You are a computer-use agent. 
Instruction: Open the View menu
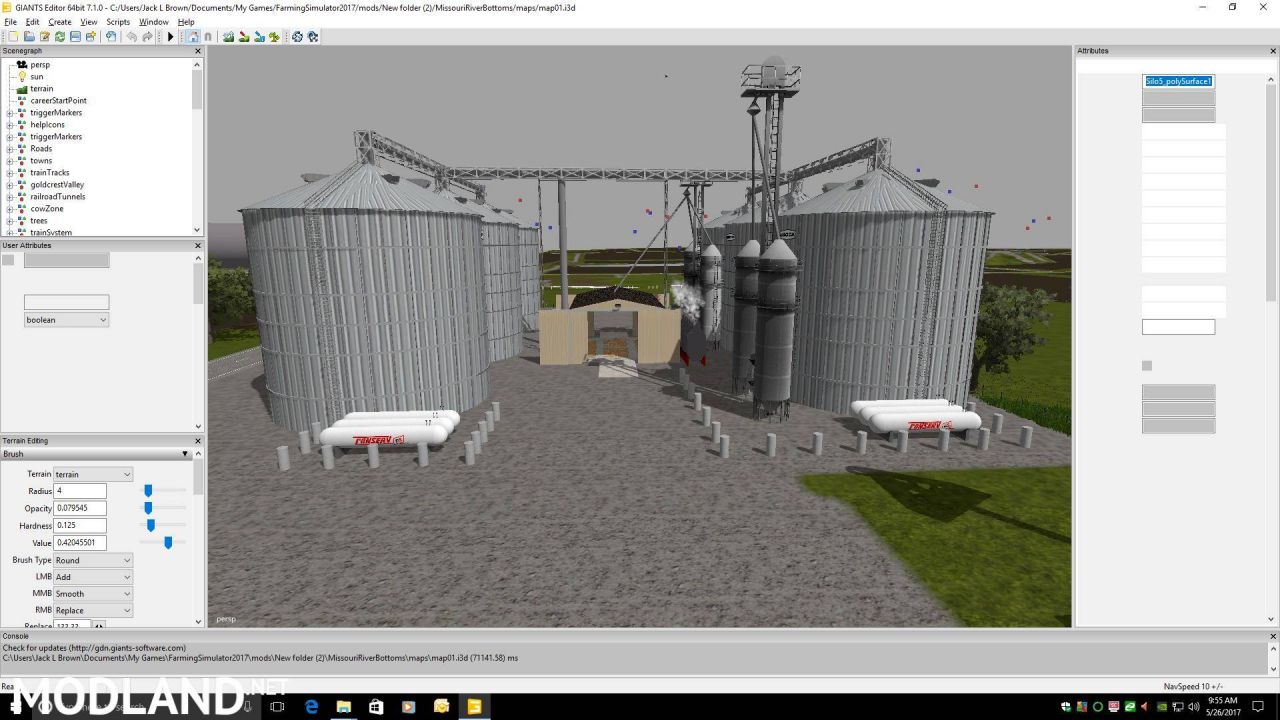(89, 22)
